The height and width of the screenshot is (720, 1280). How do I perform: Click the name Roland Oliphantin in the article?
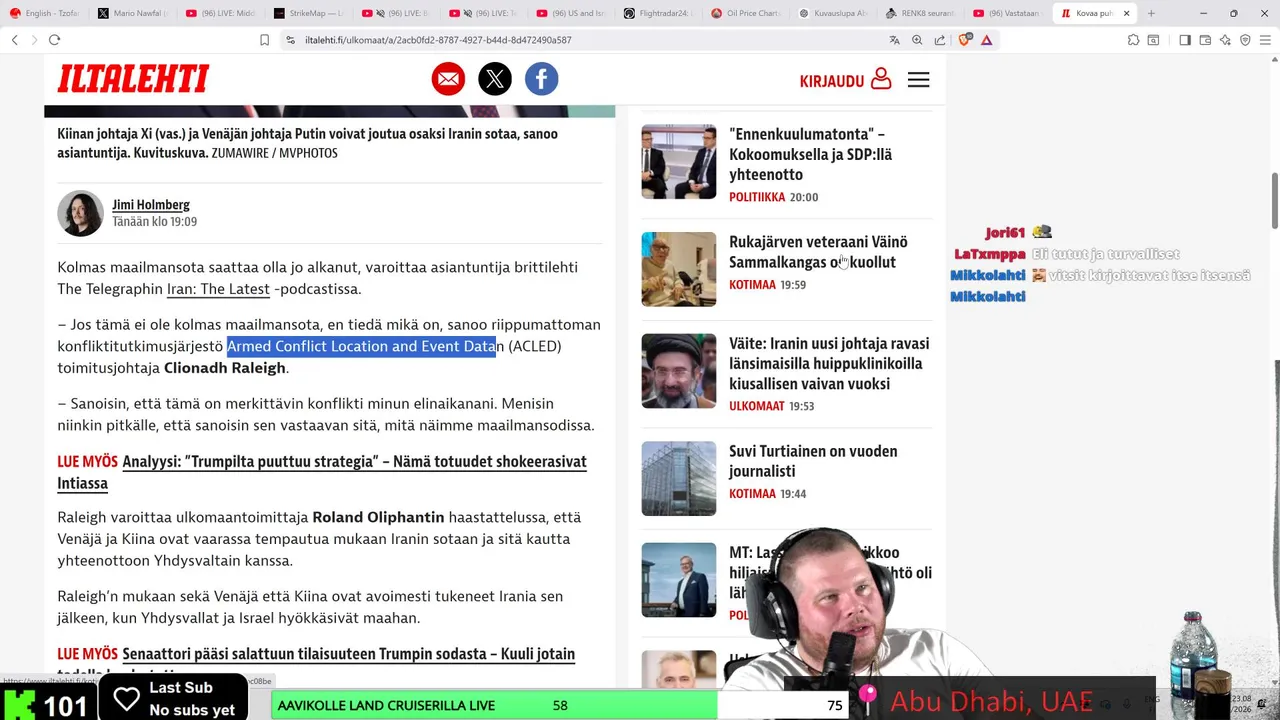click(x=378, y=517)
